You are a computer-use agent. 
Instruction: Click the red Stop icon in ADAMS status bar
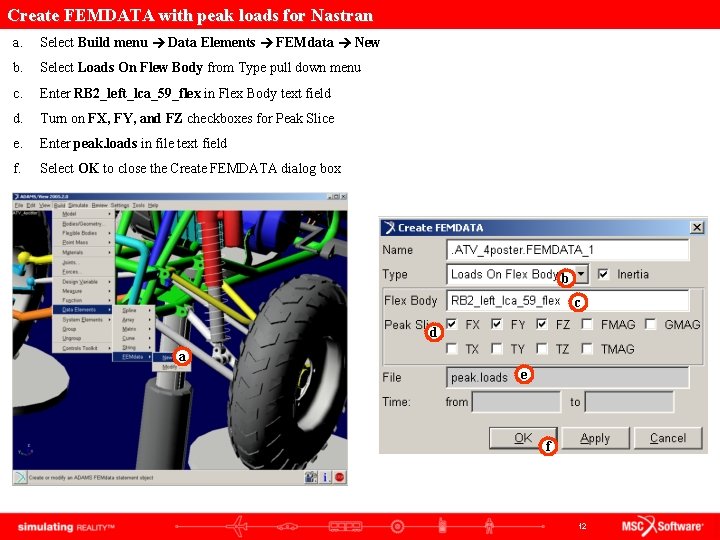click(x=339, y=477)
